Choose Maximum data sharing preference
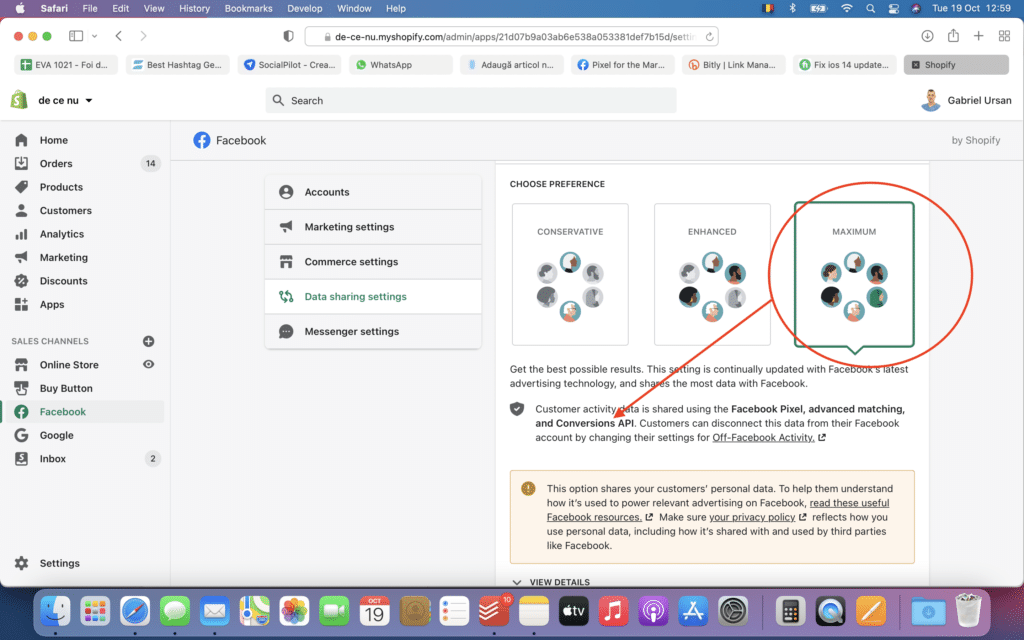 pos(854,274)
